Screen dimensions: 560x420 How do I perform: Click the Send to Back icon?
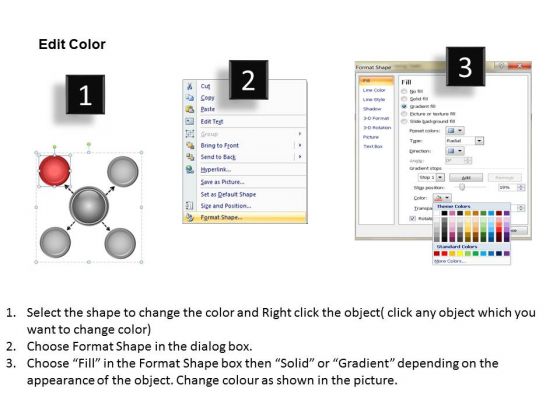(x=190, y=157)
